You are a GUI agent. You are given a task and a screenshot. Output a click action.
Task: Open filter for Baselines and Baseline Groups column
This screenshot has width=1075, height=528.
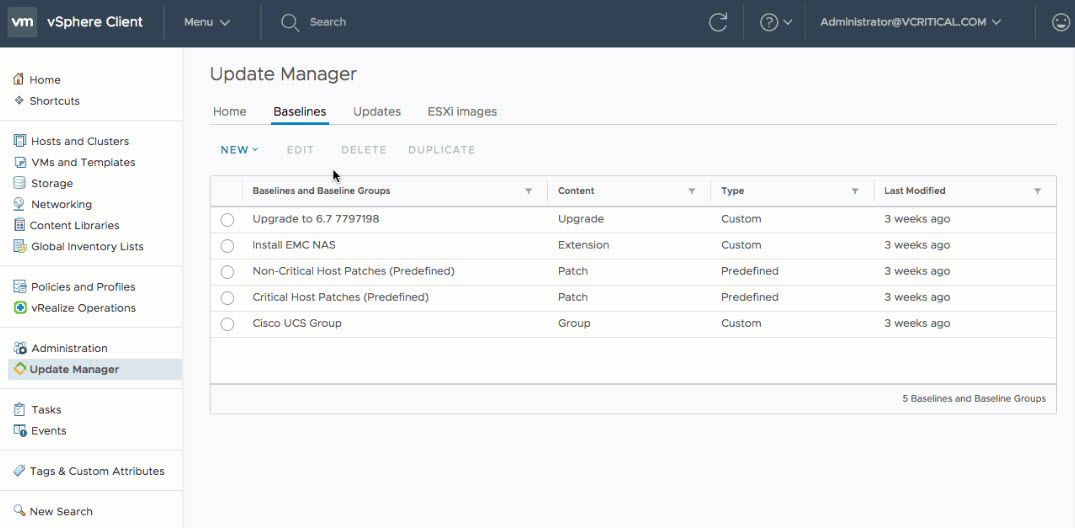[x=529, y=191]
